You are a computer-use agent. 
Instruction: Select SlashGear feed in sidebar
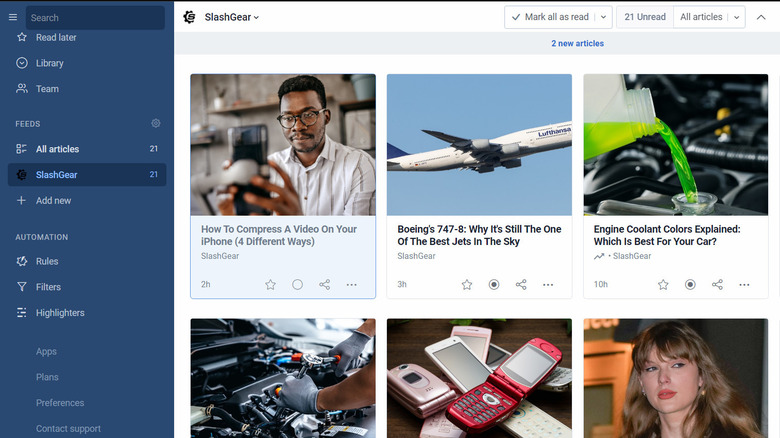(87, 175)
